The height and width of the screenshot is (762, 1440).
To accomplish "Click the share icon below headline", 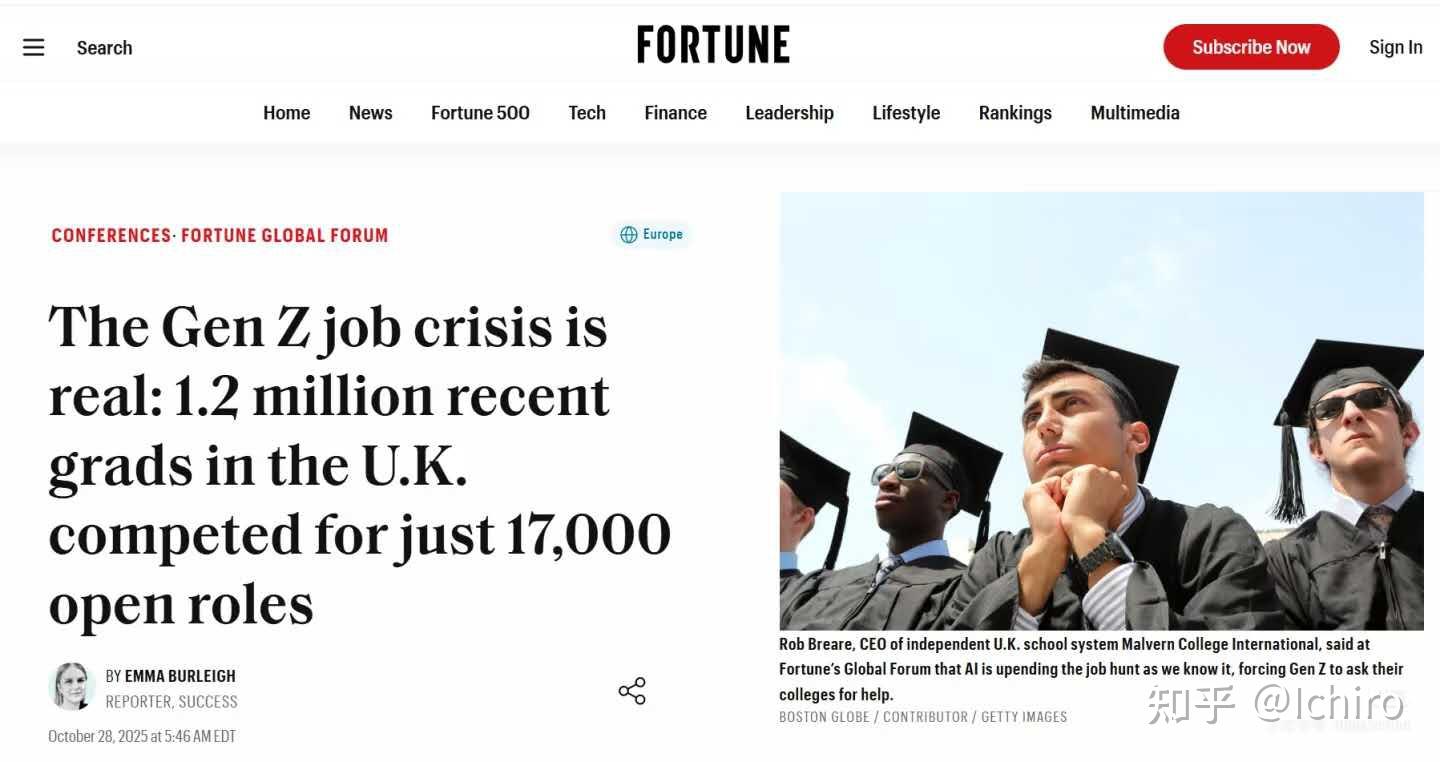I will click(632, 691).
